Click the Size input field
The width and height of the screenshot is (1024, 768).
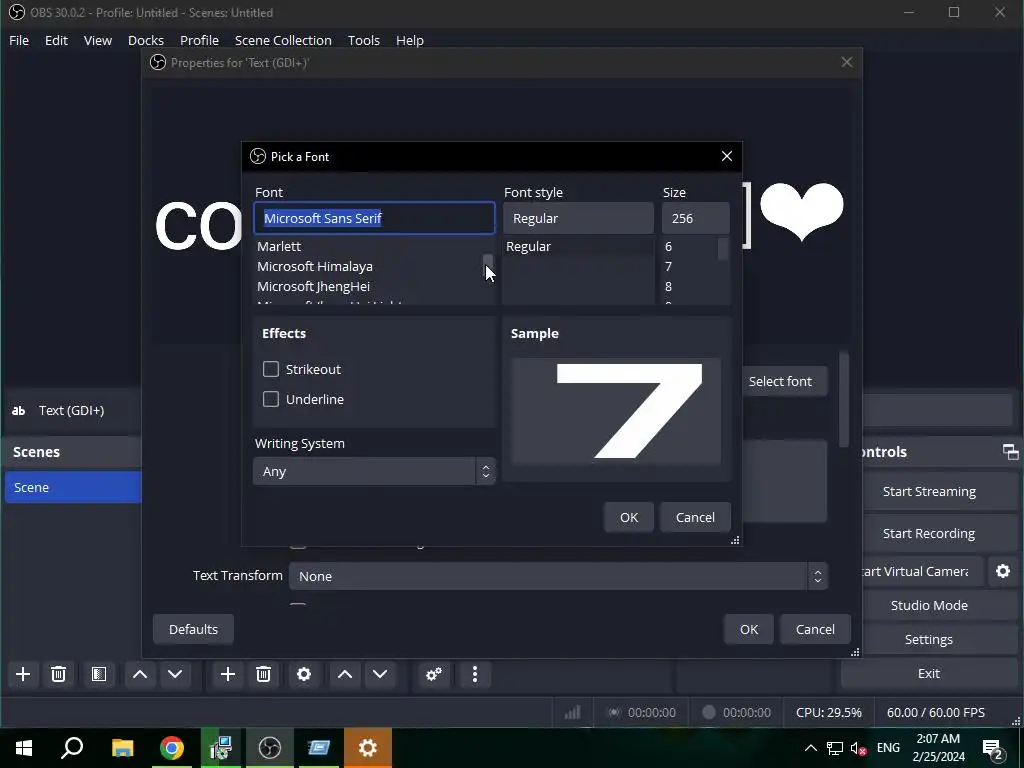(x=696, y=218)
